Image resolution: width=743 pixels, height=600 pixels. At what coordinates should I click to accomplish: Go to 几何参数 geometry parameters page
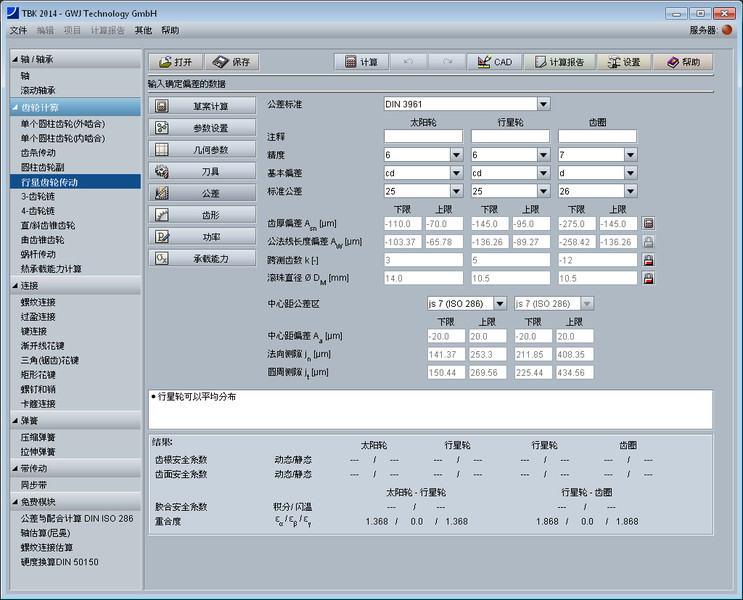pos(203,149)
